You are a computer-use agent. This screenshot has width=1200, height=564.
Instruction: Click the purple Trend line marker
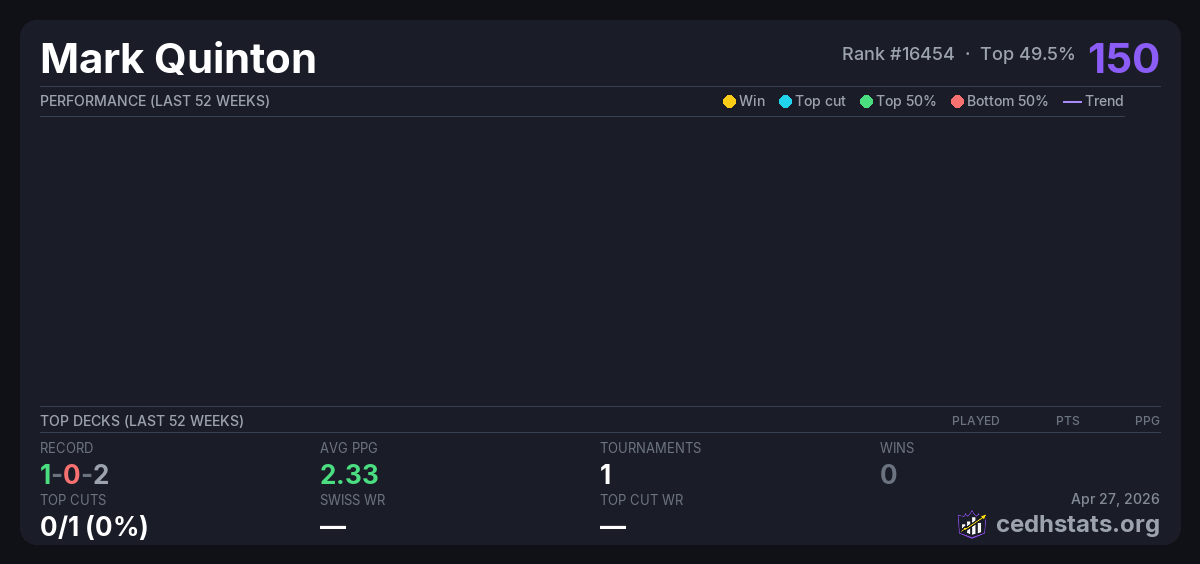point(1071,101)
